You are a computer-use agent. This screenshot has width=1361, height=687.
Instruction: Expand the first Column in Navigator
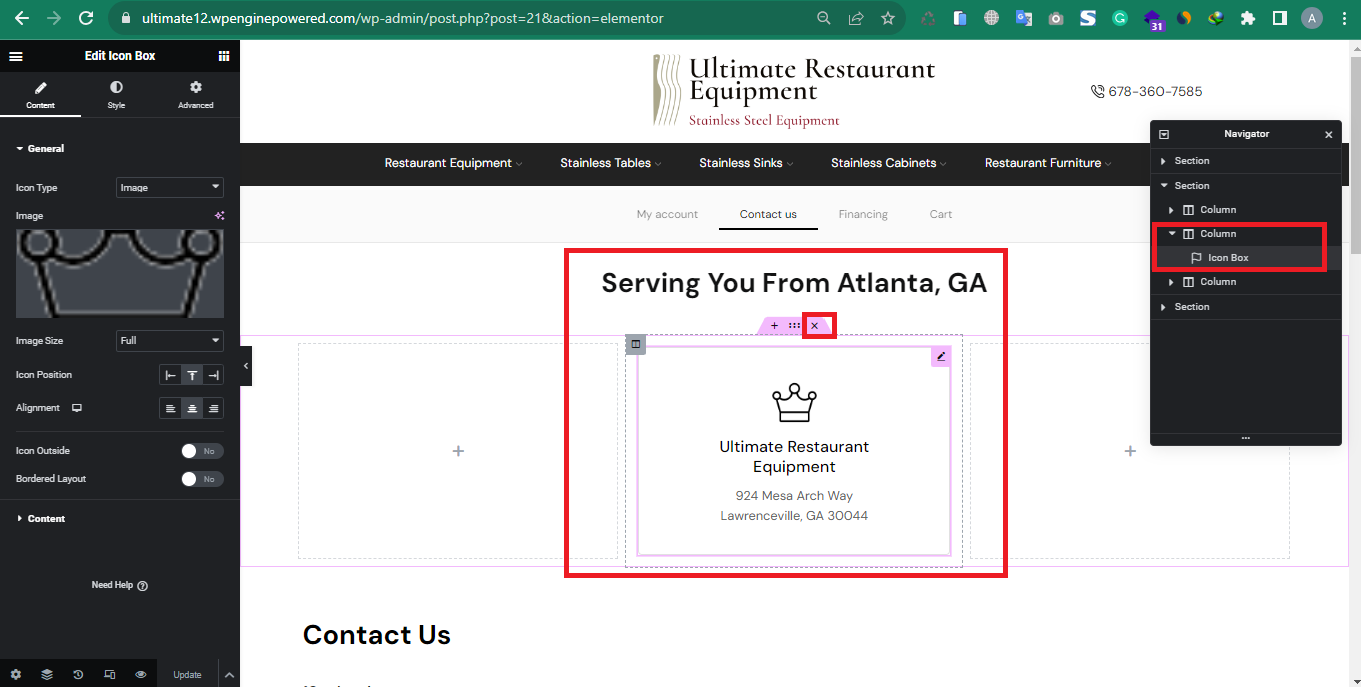pyautogui.click(x=1172, y=210)
